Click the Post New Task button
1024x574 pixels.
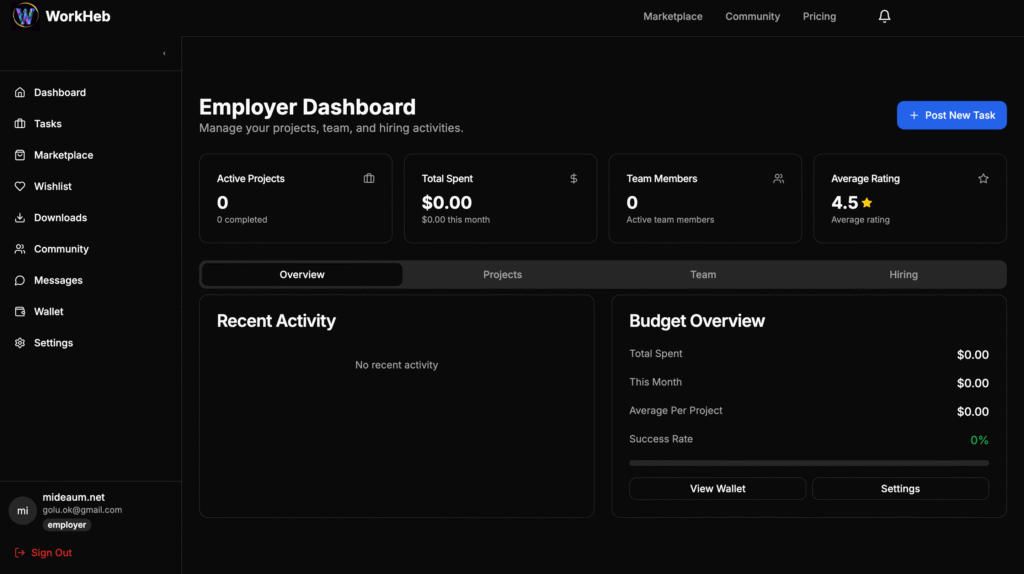coord(951,115)
